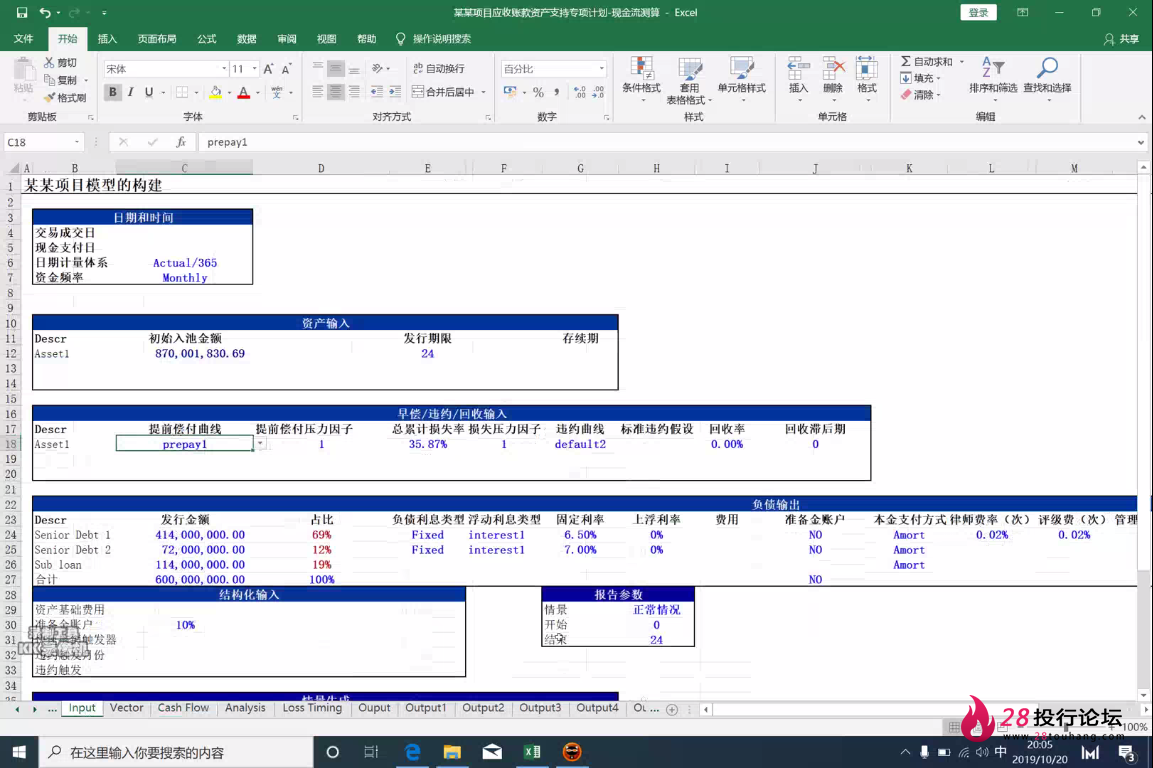Viewport: 1153px width, 768px height.
Task: Open the validation dropdown arrow beside prepay1
Action: point(260,444)
